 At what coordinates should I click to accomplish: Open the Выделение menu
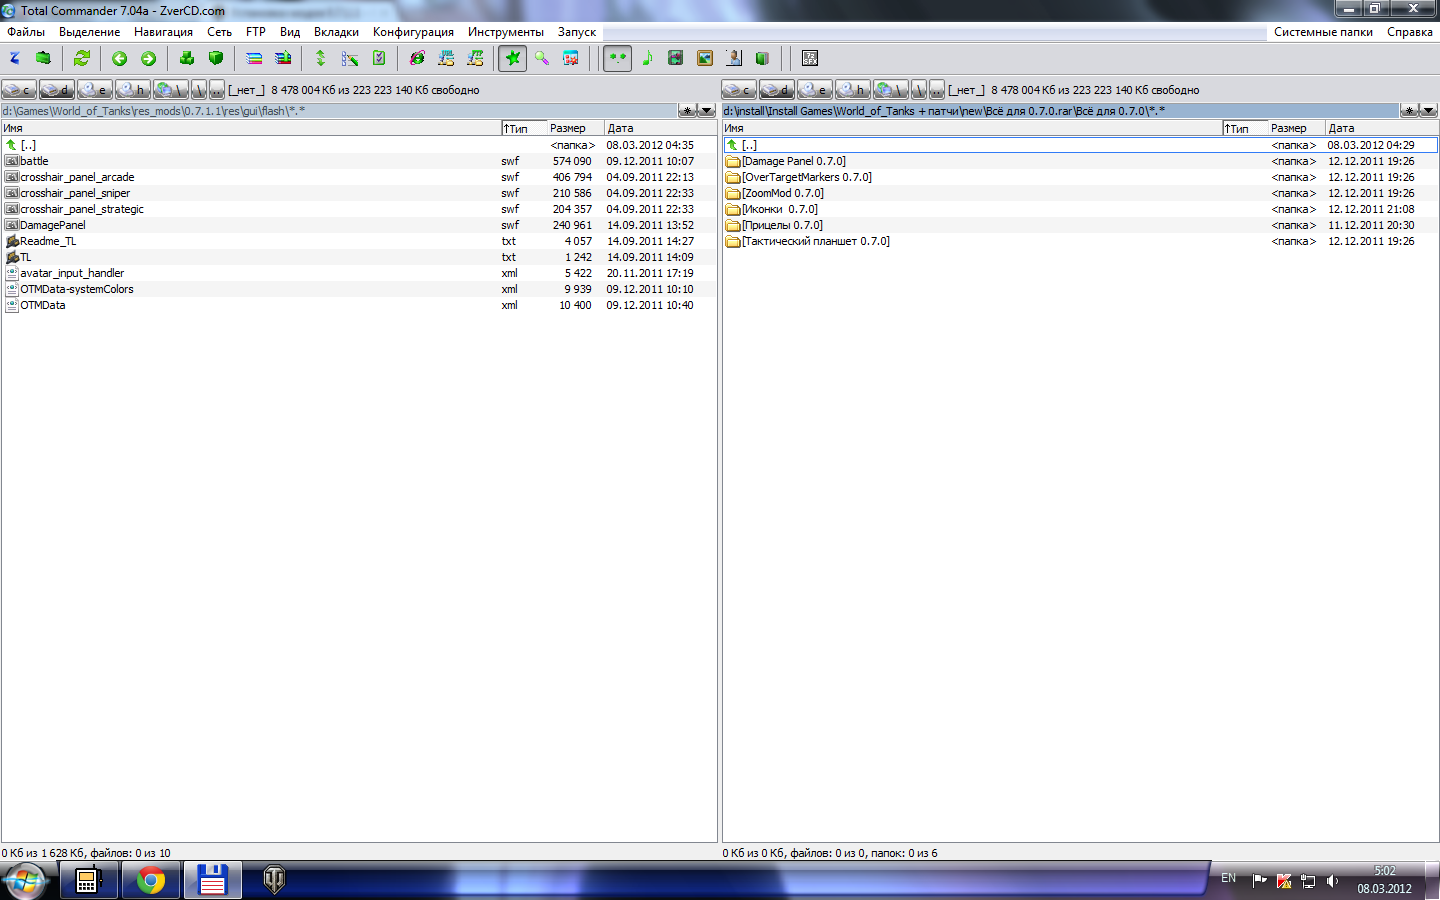90,32
